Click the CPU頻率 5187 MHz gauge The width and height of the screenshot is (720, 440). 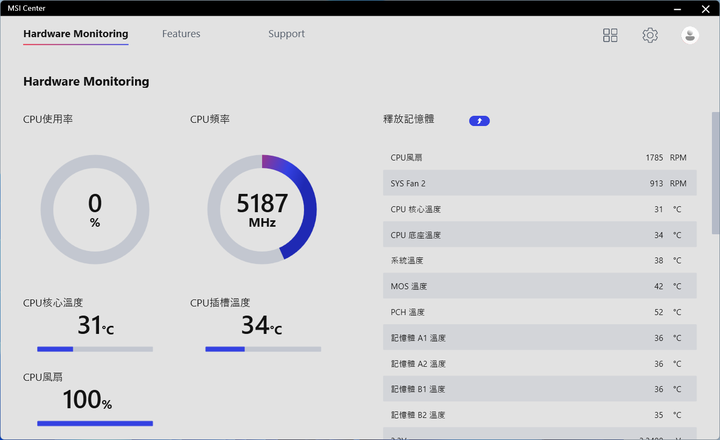click(262, 209)
